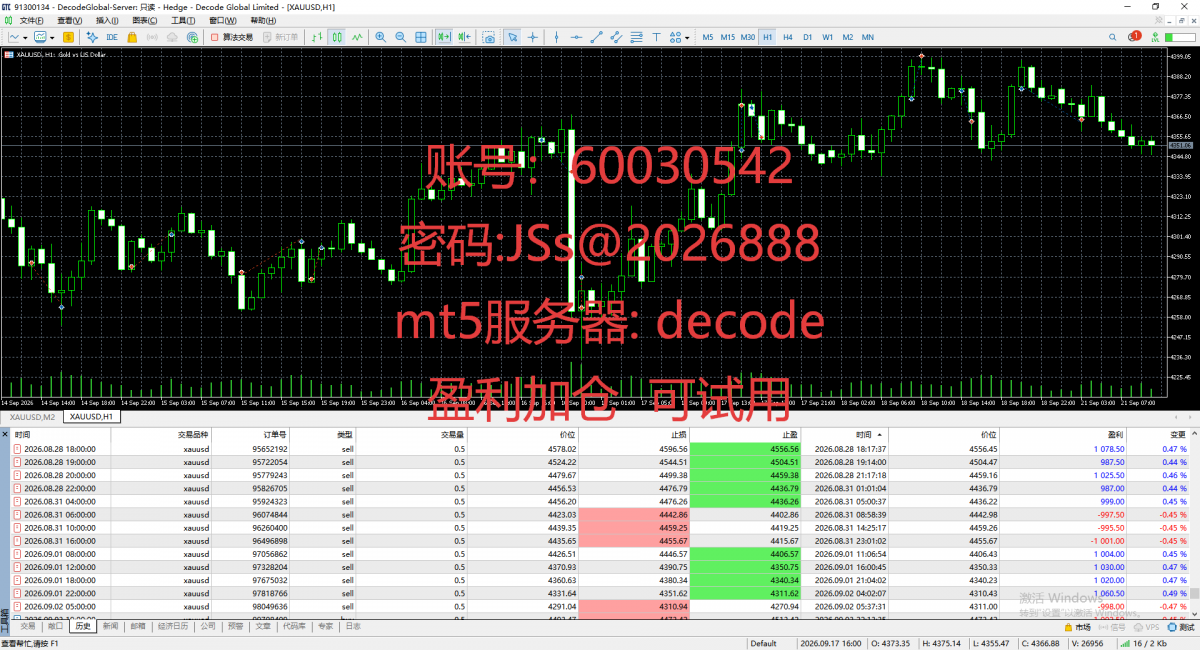Screen dimensions: 1200x650
Task: Switch to the 日志 toolbox tab
Action: 353,626
